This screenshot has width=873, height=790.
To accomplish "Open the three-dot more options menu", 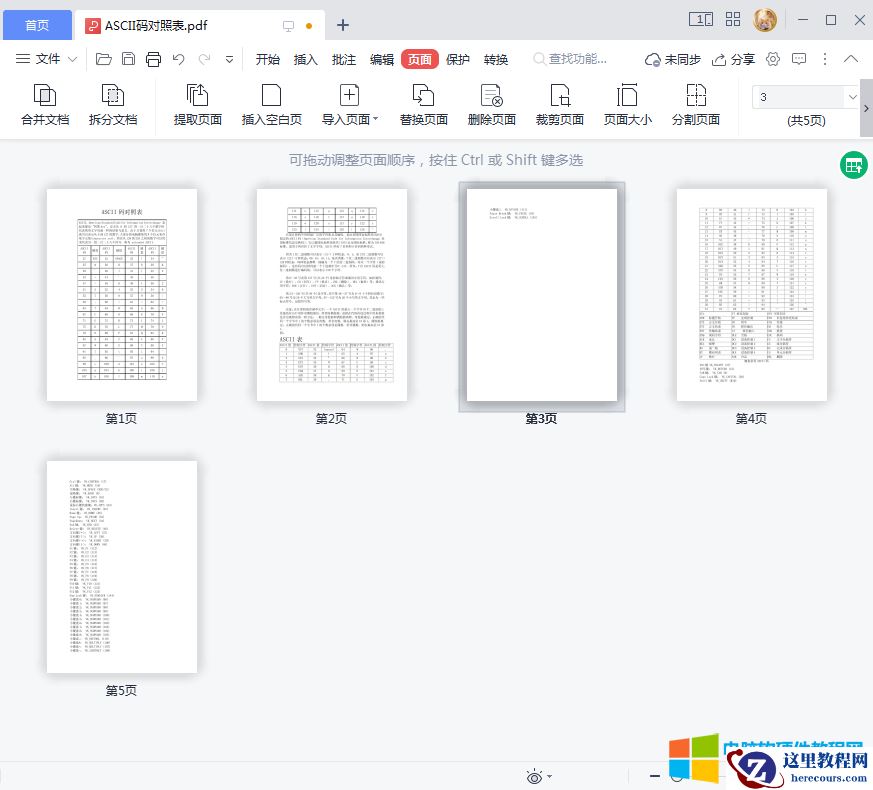I will pyautogui.click(x=825, y=58).
